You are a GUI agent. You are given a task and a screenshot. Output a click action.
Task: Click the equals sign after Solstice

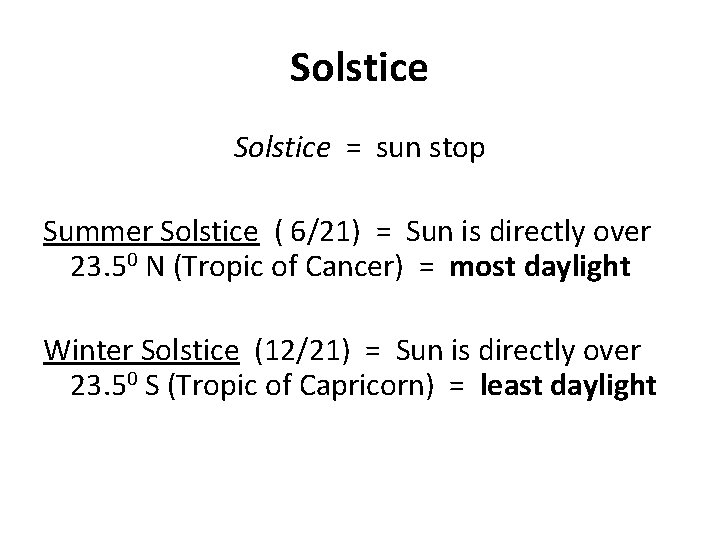(353, 149)
